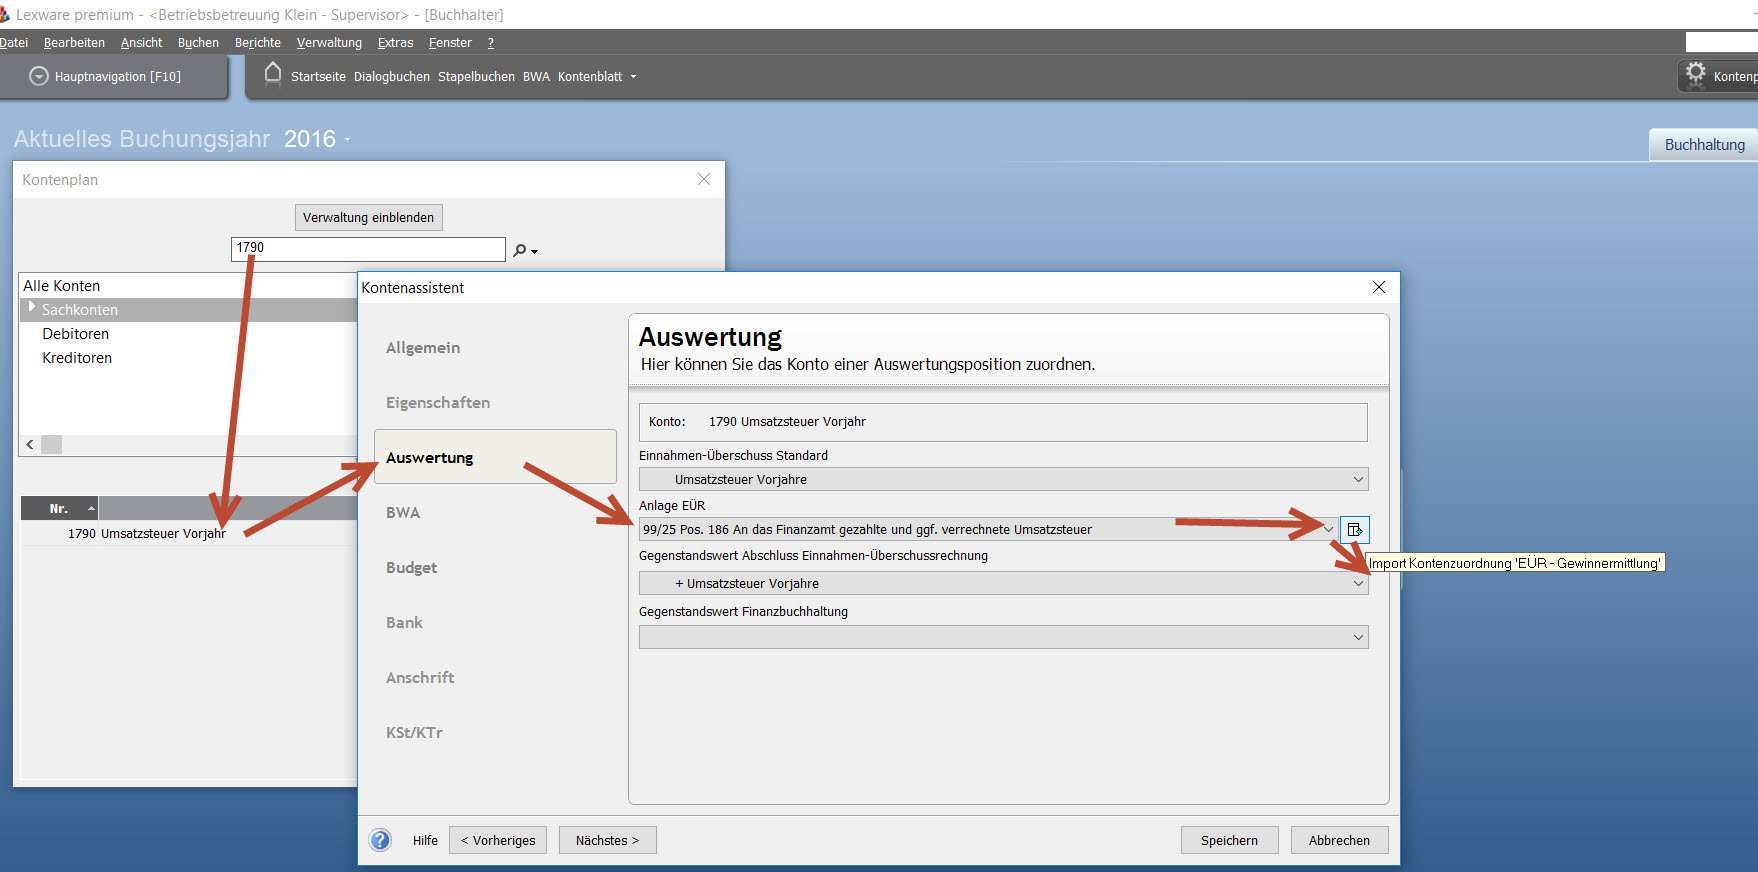Click the Nächstes > button

[x=607, y=840]
